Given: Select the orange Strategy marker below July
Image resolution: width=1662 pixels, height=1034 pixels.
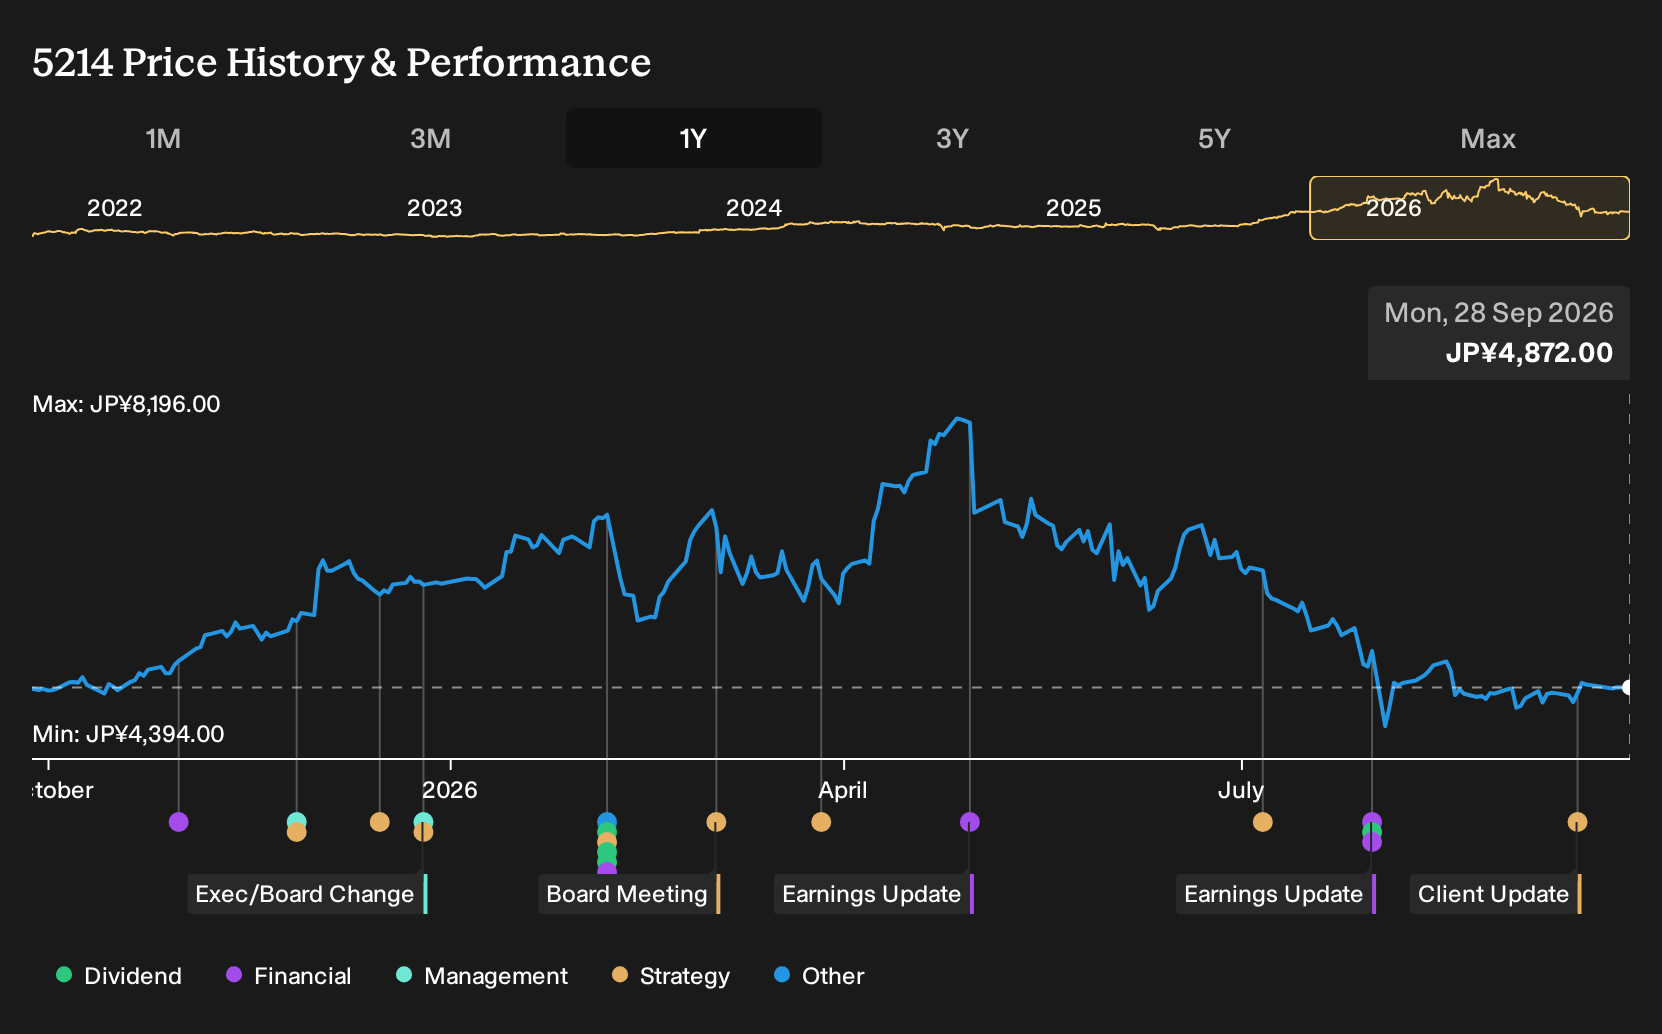Looking at the screenshot, I should click(1263, 822).
